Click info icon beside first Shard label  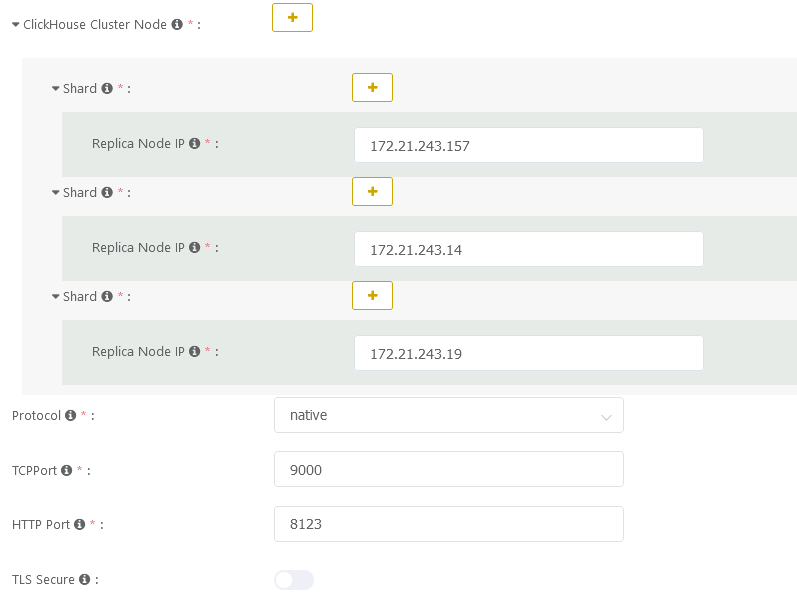(x=107, y=88)
